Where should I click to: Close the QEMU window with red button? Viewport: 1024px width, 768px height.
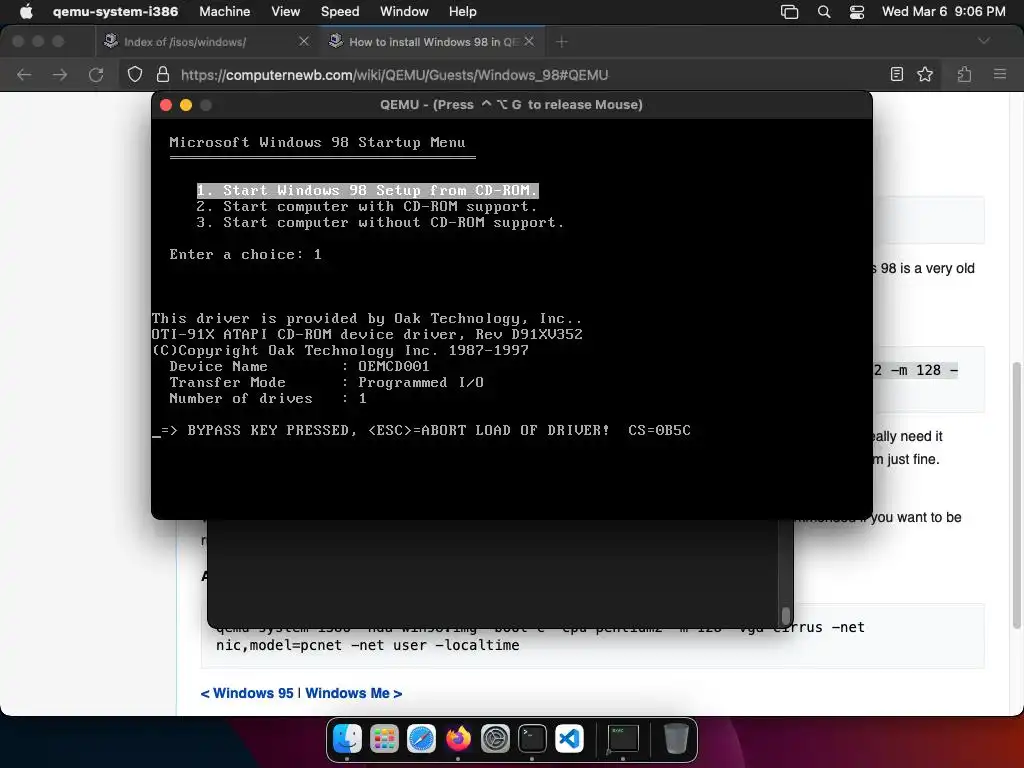[166, 105]
